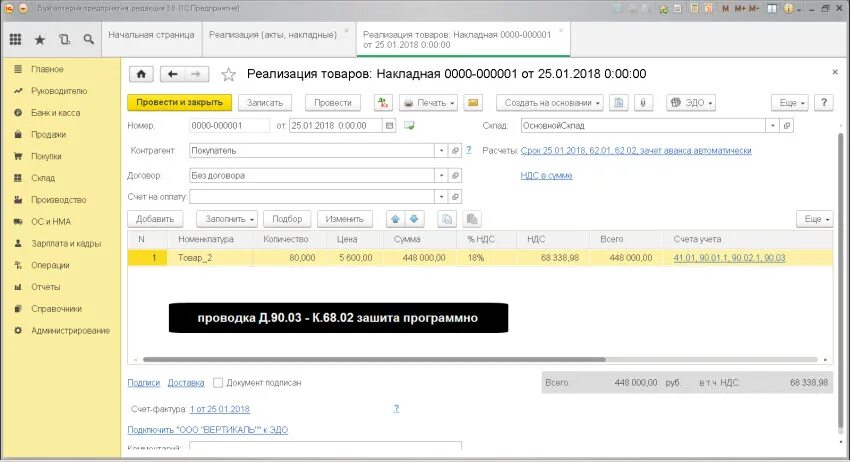The height and width of the screenshot is (462, 850).
Task: Open the document report icon next to Создать на основании
Action: [x=619, y=102]
